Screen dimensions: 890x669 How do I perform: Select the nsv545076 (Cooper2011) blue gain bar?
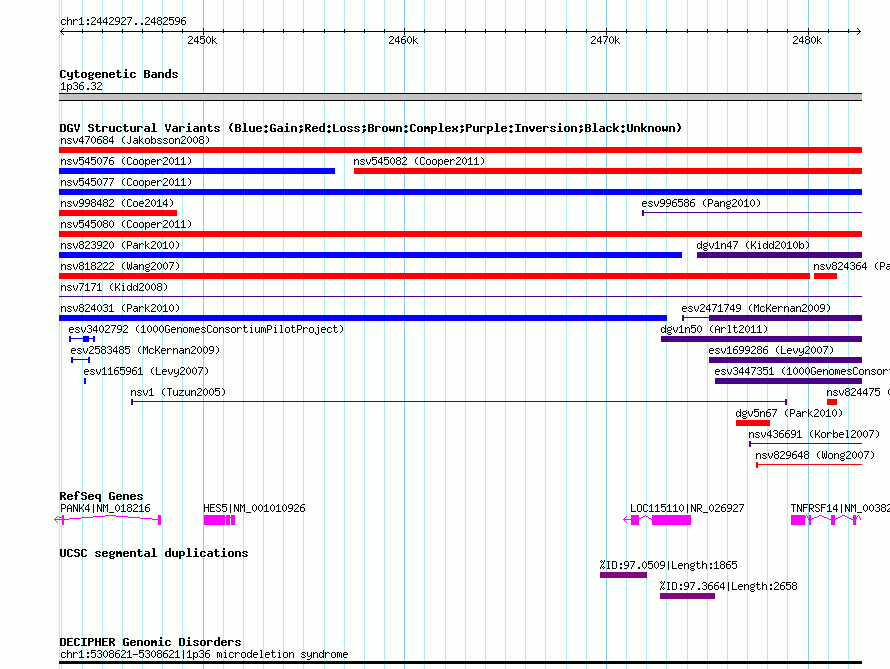(x=197, y=171)
